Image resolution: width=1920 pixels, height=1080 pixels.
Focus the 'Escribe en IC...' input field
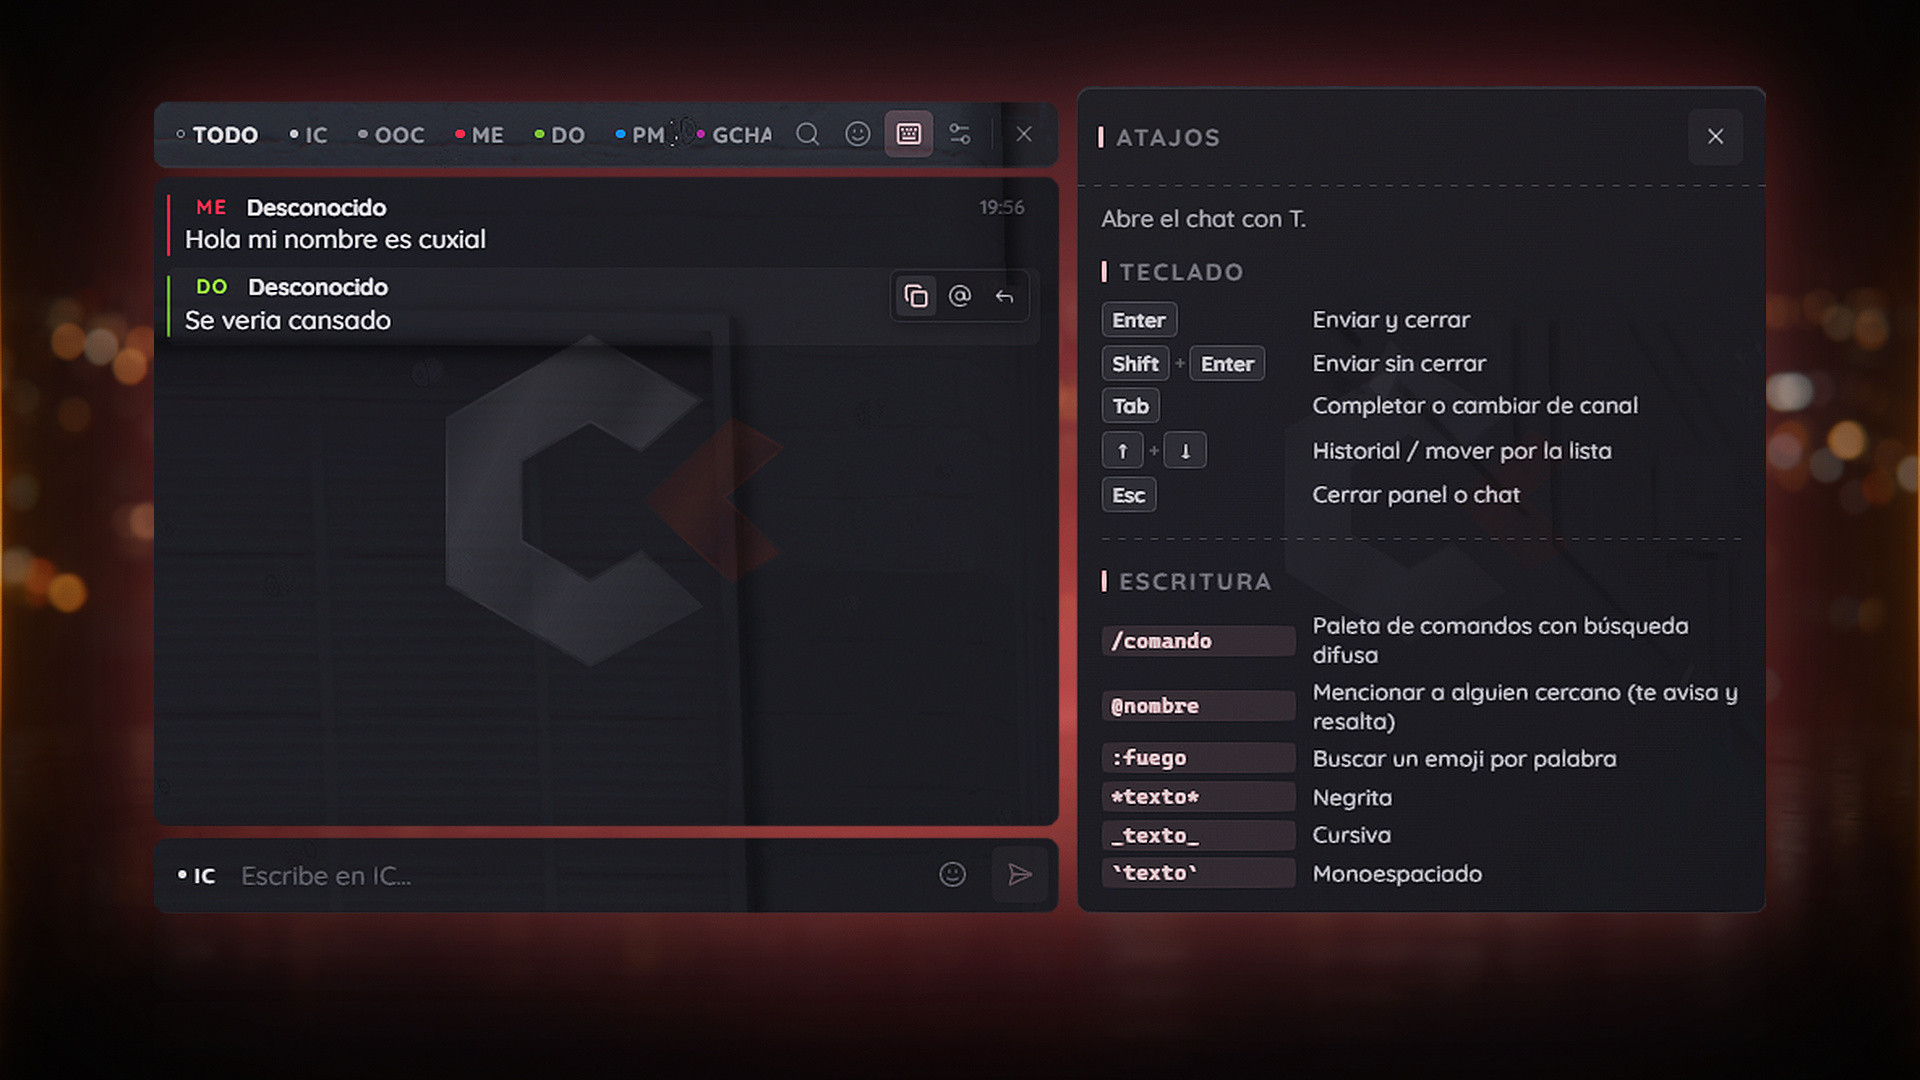580,876
